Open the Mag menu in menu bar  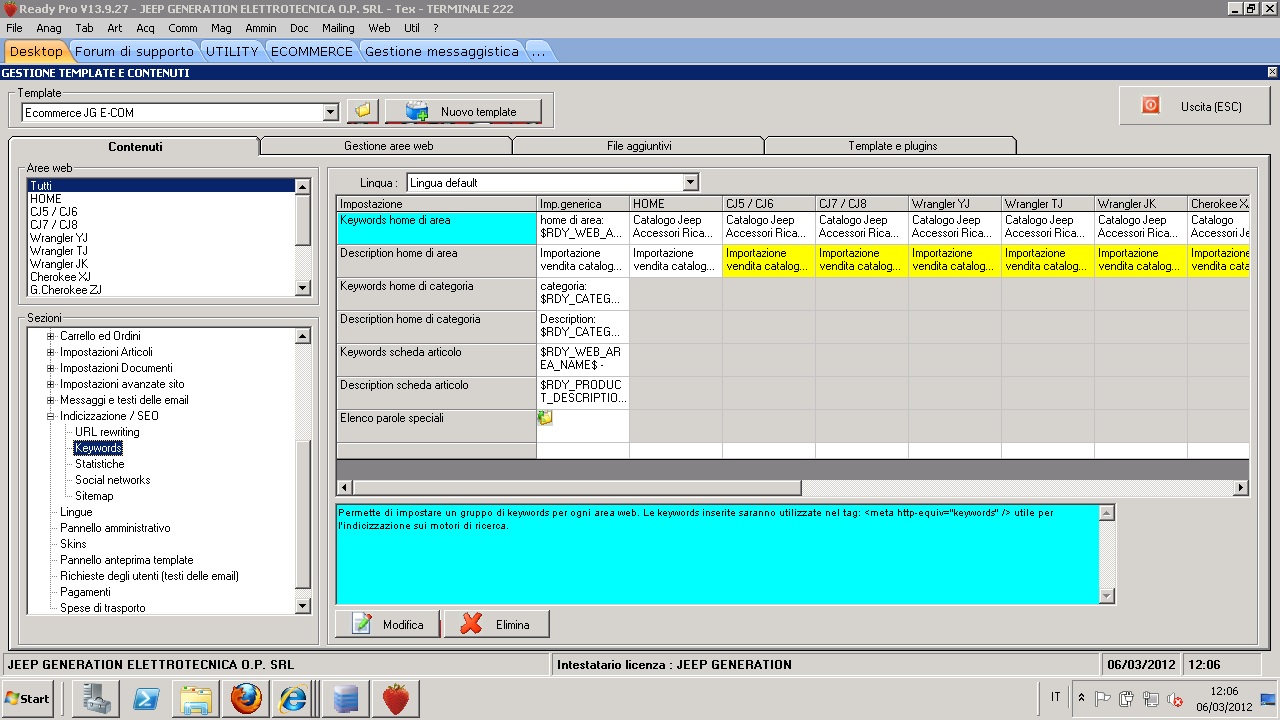click(x=221, y=28)
